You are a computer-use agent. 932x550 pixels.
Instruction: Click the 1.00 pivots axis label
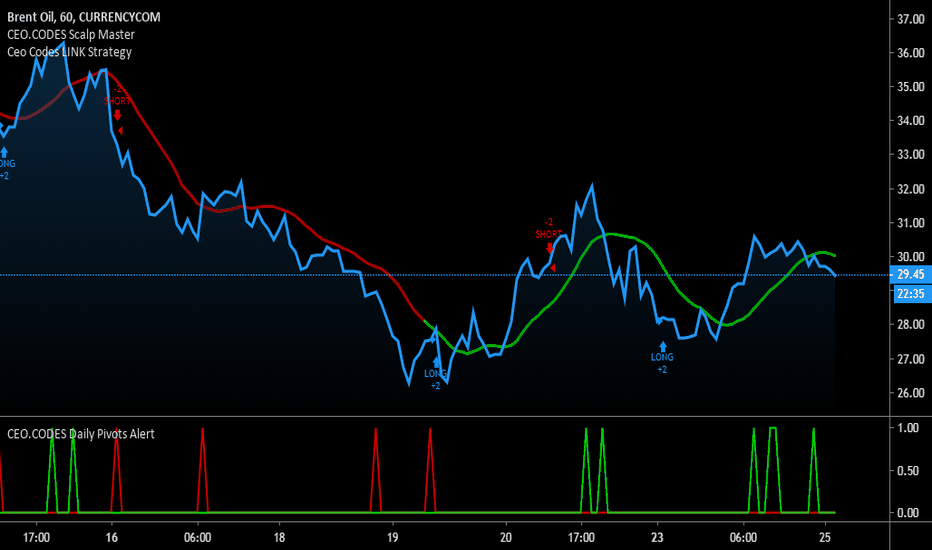pos(908,428)
